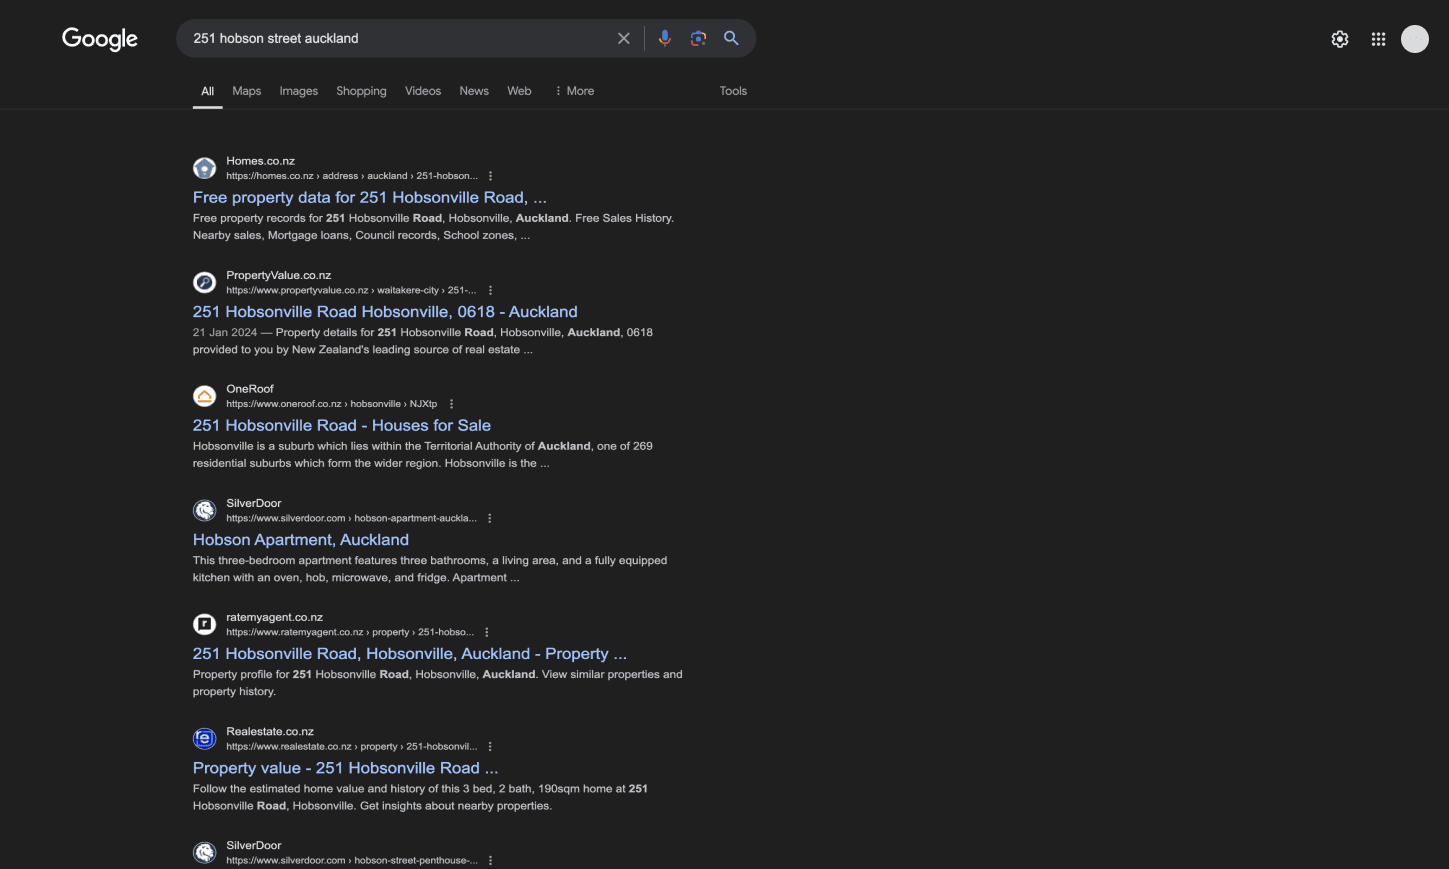Viewport: 1449px width, 869px height.
Task: Switch to the News tab
Action: [474, 91]
